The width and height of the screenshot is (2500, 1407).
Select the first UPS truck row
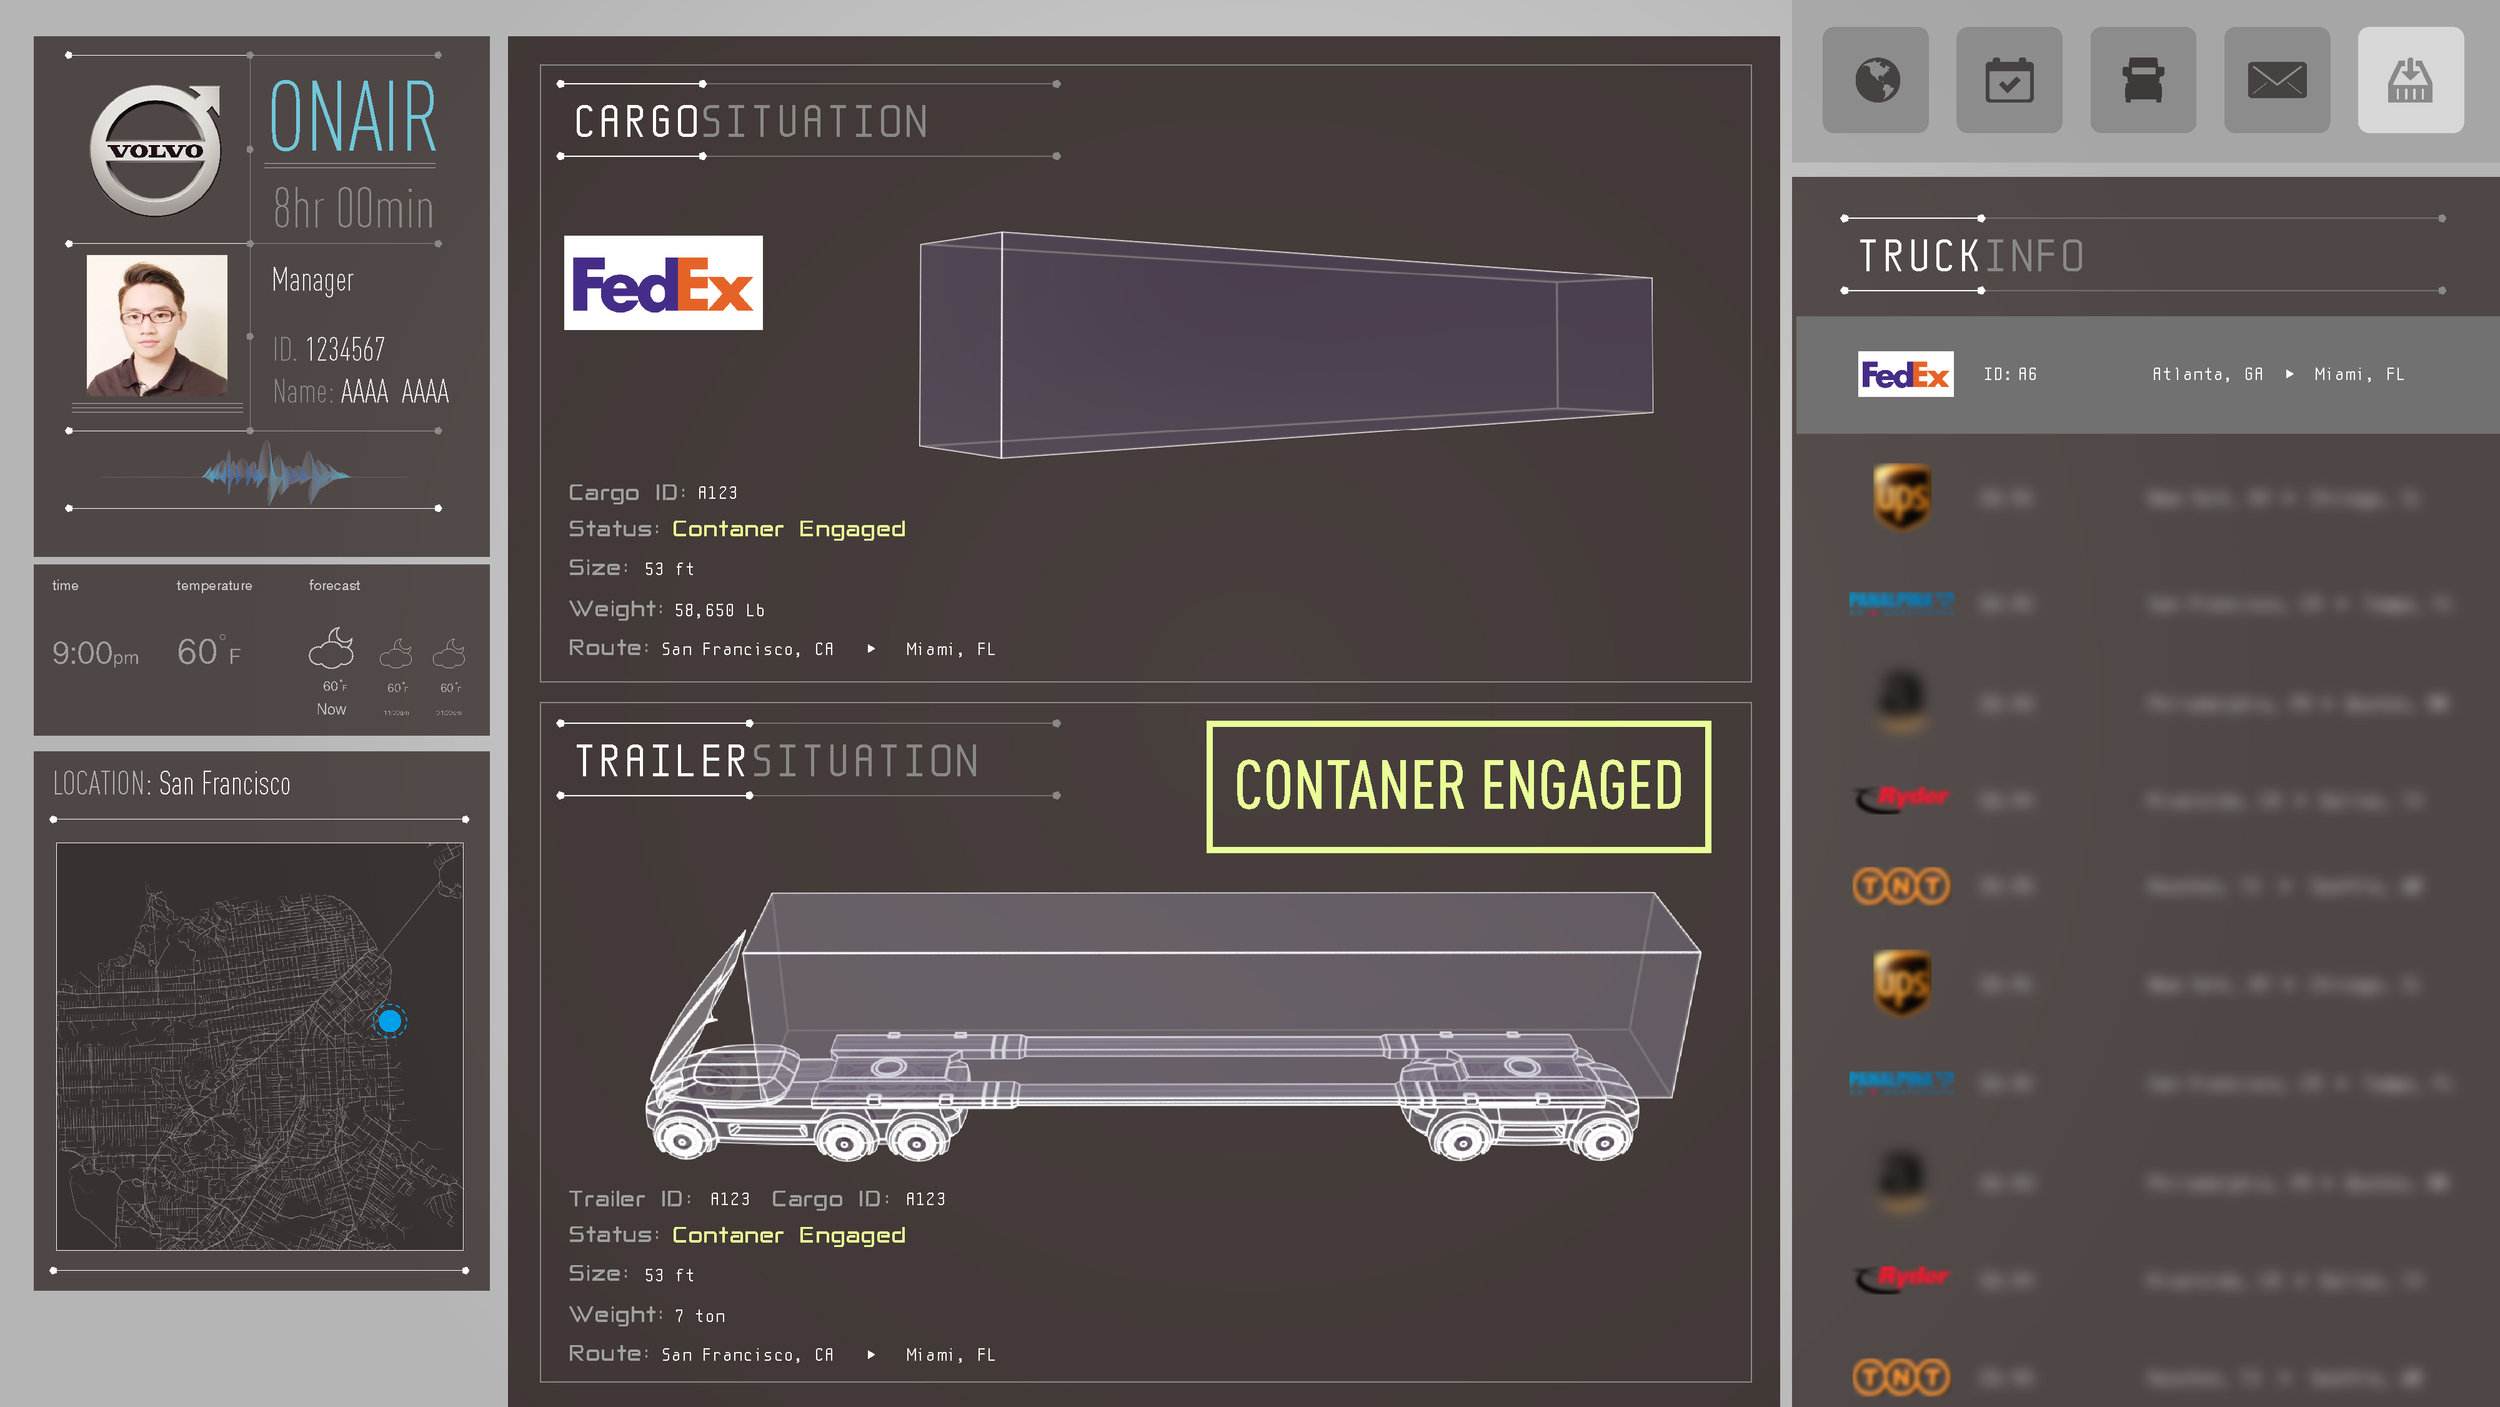click(x=2147, y=497)
